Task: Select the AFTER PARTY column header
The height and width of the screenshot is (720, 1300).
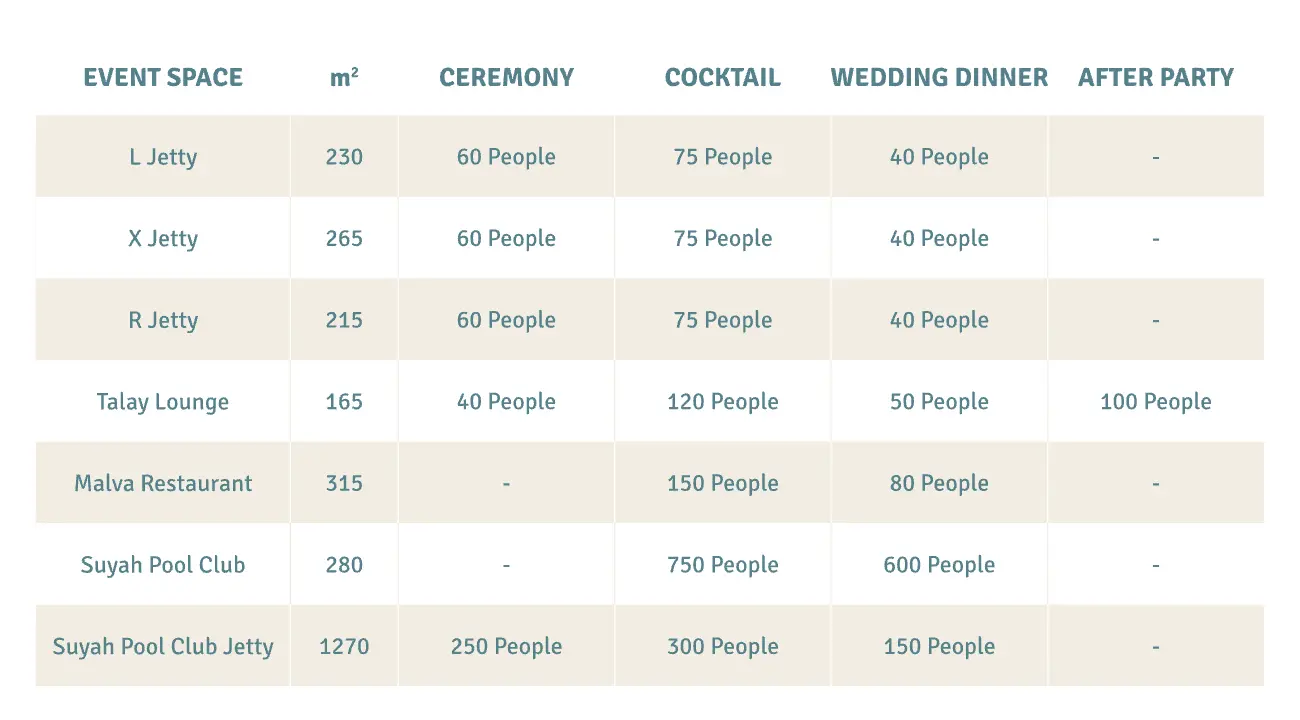Action: pos(1156,78)
